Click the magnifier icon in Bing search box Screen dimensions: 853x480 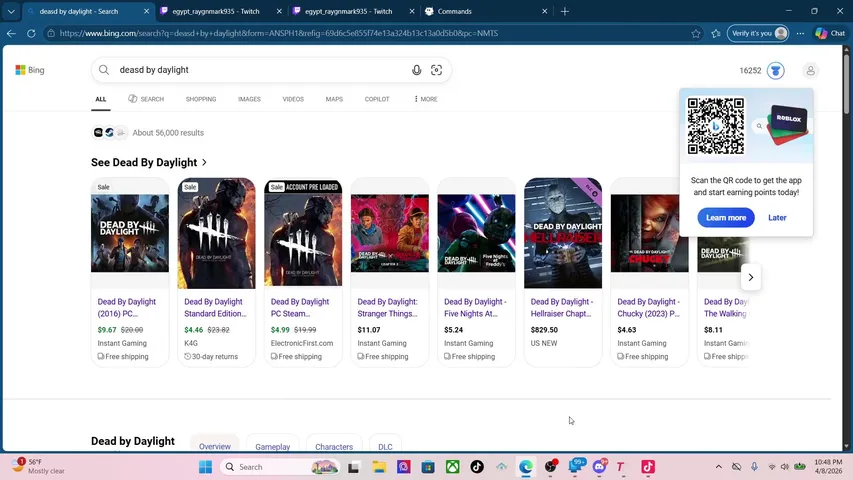(104, 70)
